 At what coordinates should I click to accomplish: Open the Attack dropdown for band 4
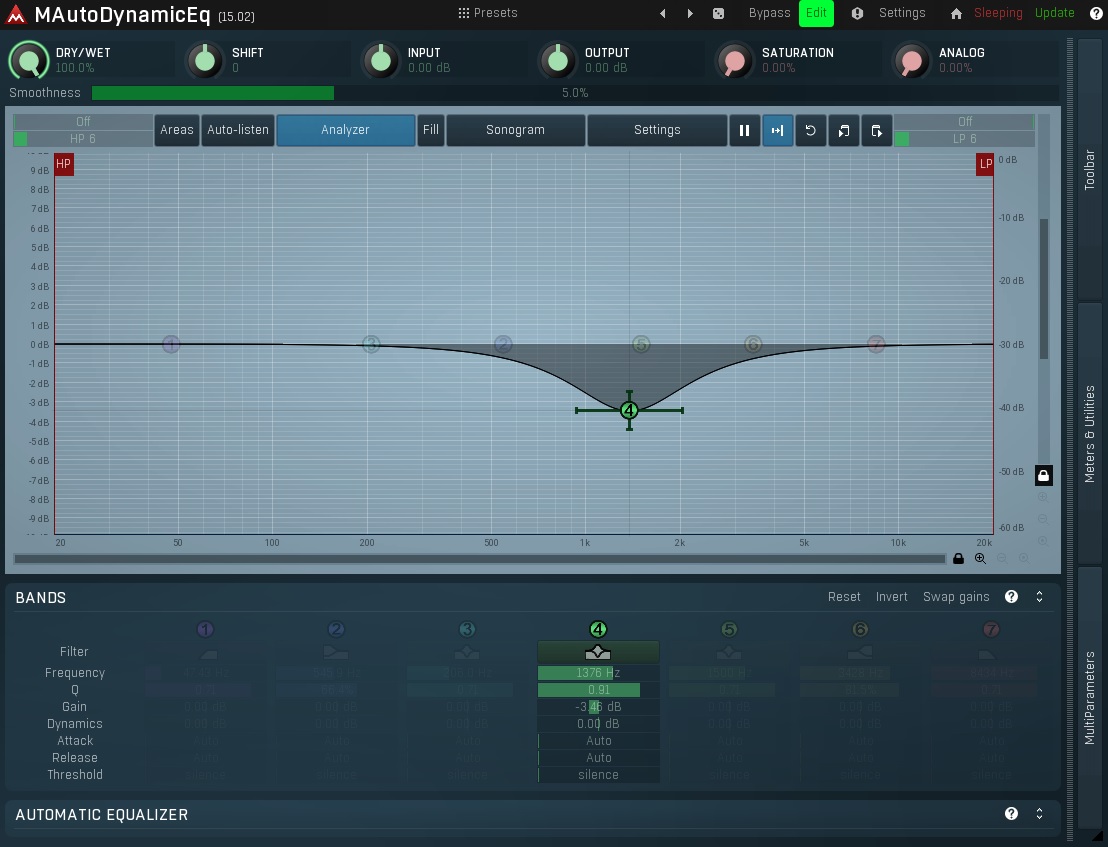click(x=598, y=740)
